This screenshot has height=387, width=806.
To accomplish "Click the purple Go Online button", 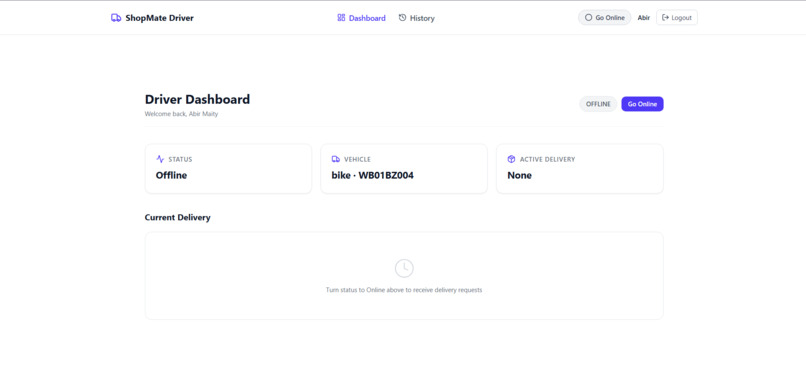I will pos(642,104).
